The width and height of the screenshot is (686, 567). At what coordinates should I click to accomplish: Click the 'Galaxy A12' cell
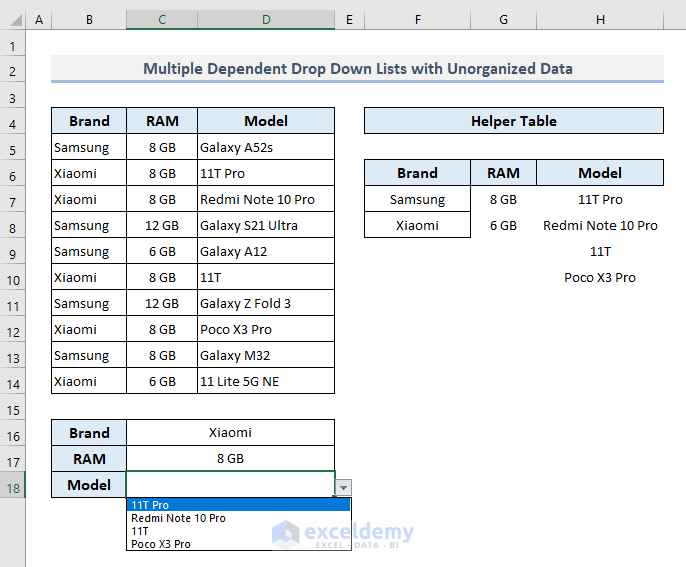266,251
